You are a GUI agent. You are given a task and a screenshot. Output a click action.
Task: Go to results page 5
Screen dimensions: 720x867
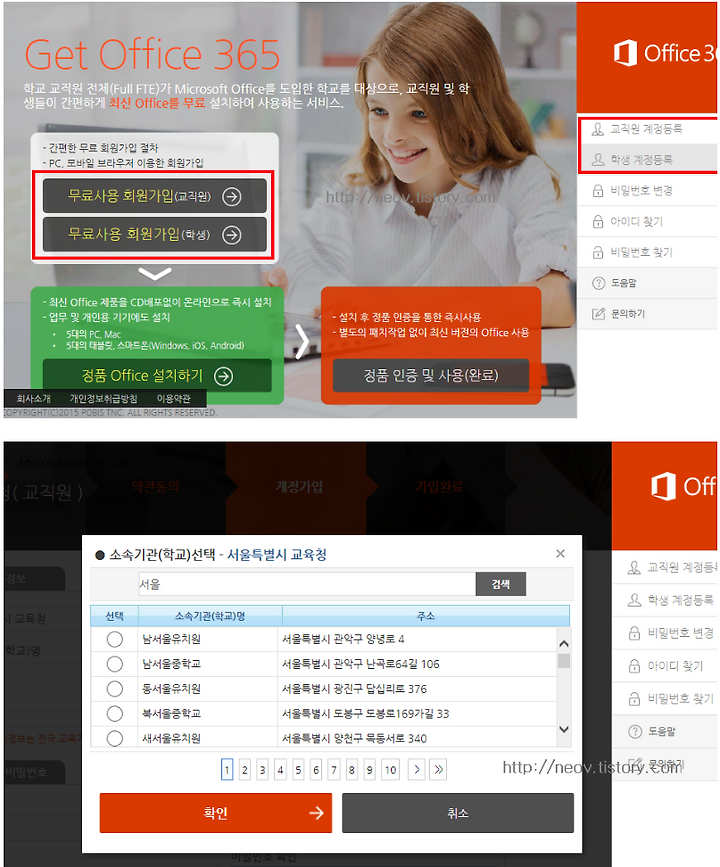click(x=298, y=770)
